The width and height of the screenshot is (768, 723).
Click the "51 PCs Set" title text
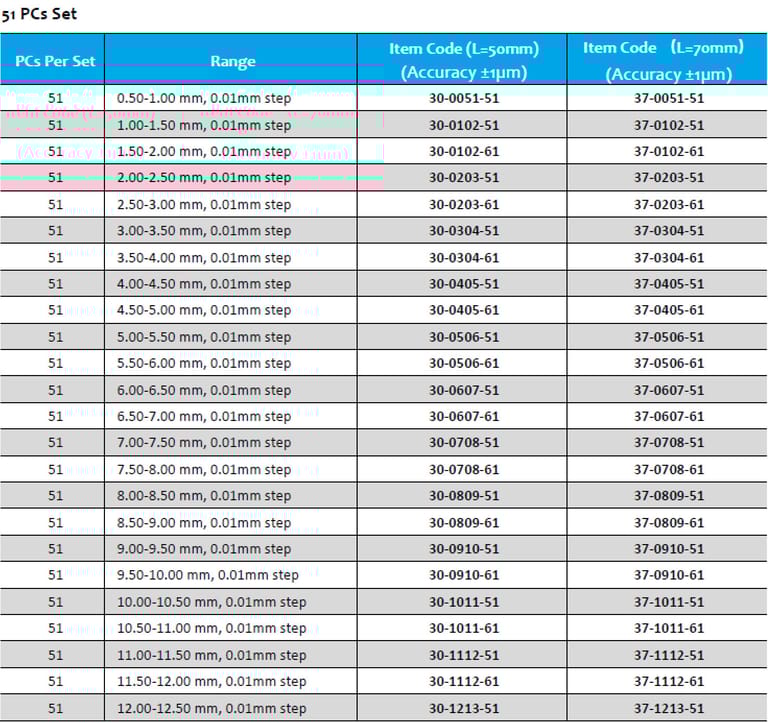[39, 14]
